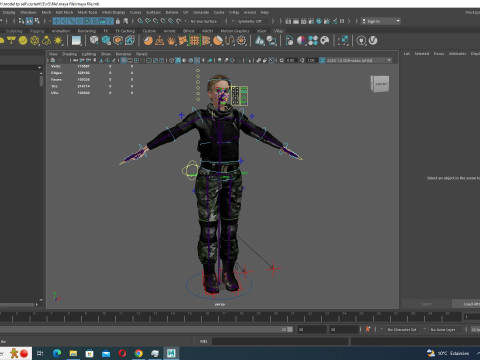The height and width of the screenshot is (360, 480).
Task: Open the Attribute Editor Selected menu
Action: (422, 54)
